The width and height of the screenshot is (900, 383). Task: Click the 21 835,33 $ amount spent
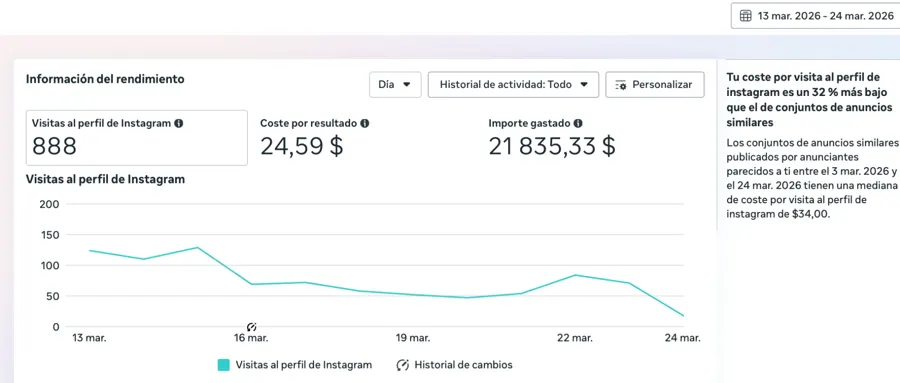click(552, 147)
